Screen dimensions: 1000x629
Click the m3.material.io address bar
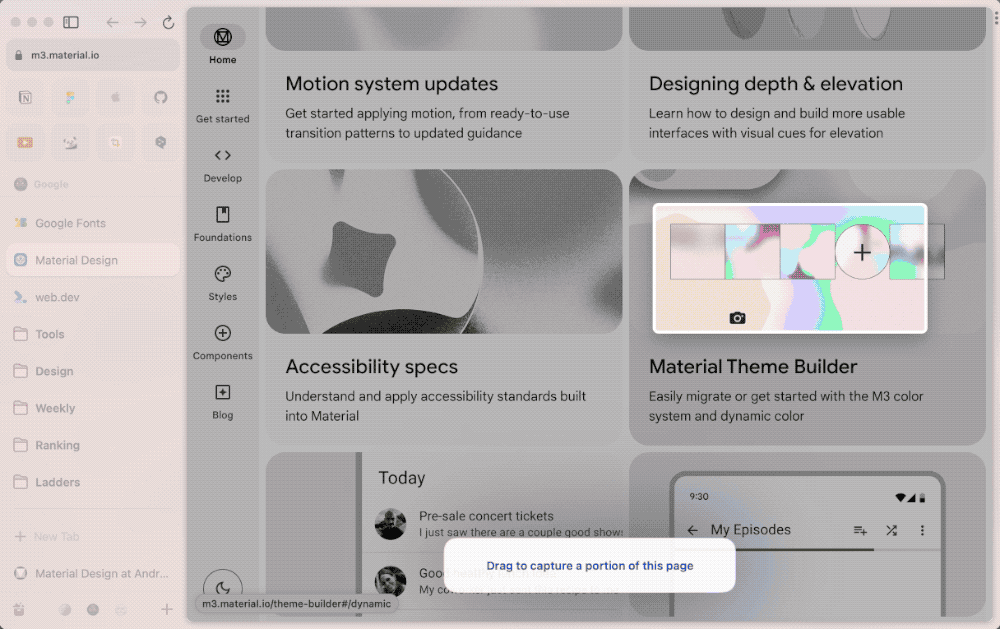93,55
